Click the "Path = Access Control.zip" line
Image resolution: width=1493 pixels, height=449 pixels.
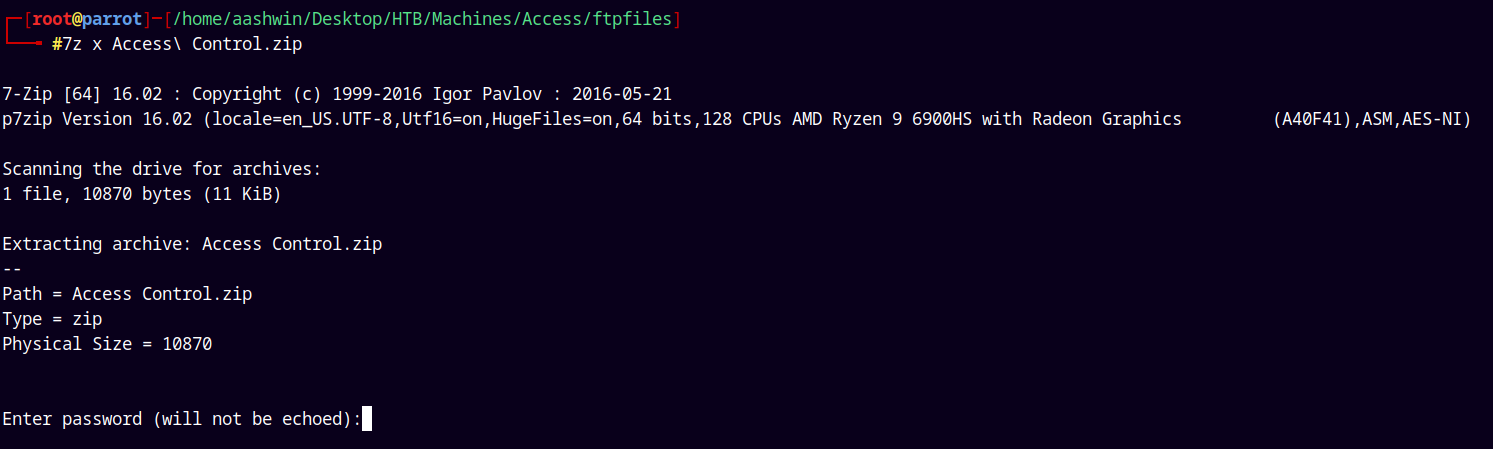click(127, 294)
